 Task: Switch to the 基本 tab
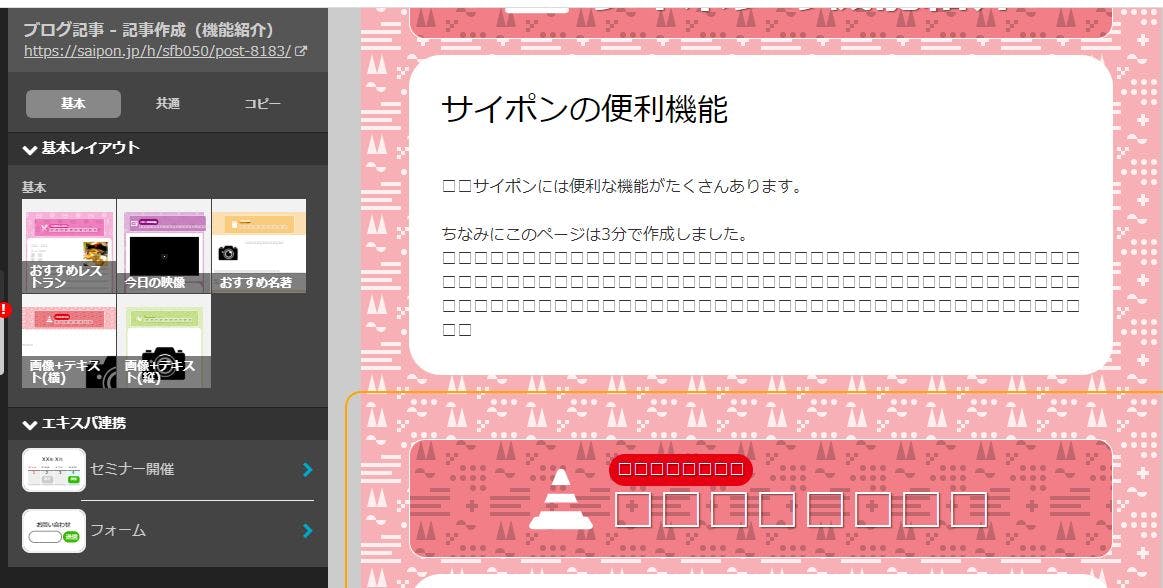[x=73, y=104]
